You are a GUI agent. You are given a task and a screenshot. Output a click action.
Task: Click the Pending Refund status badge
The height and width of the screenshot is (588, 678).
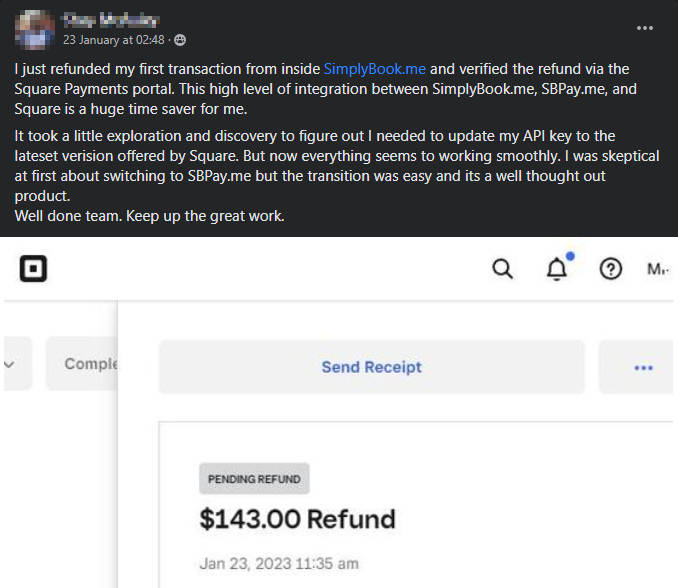(x=254, y=479)
